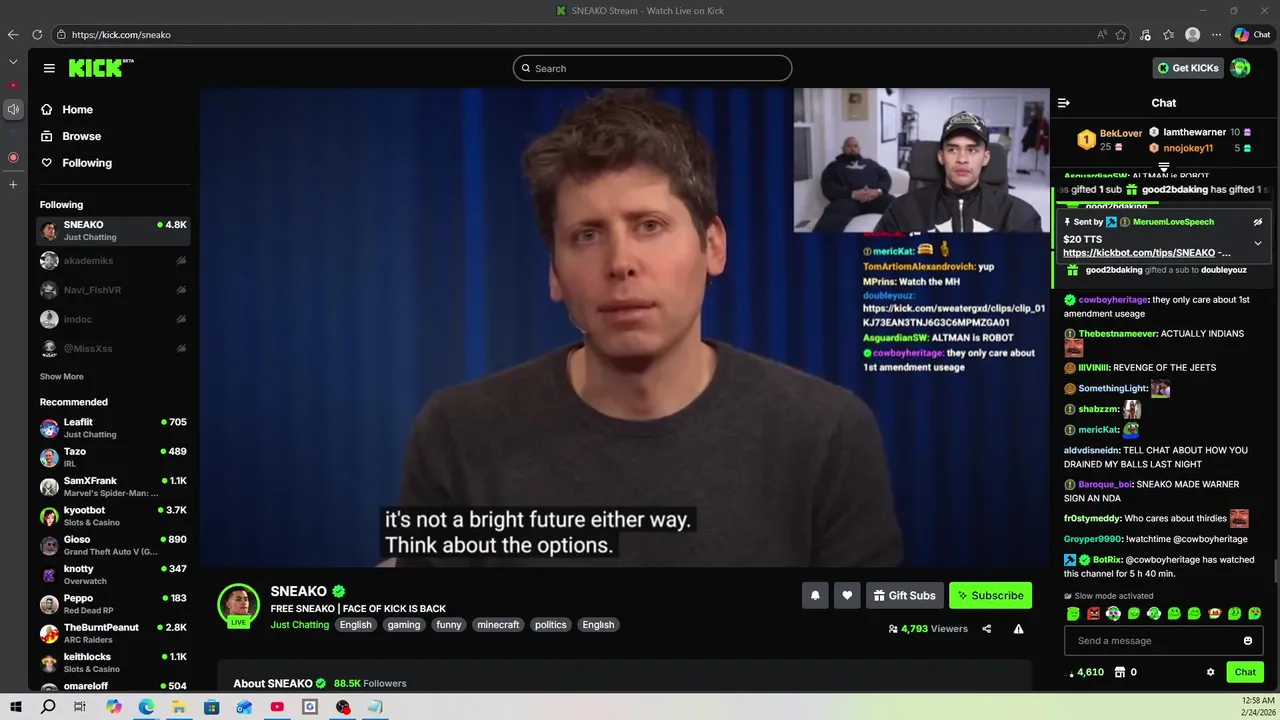Open the Home page
This screenshot has width=1280, height=720.
coord(77,109)
